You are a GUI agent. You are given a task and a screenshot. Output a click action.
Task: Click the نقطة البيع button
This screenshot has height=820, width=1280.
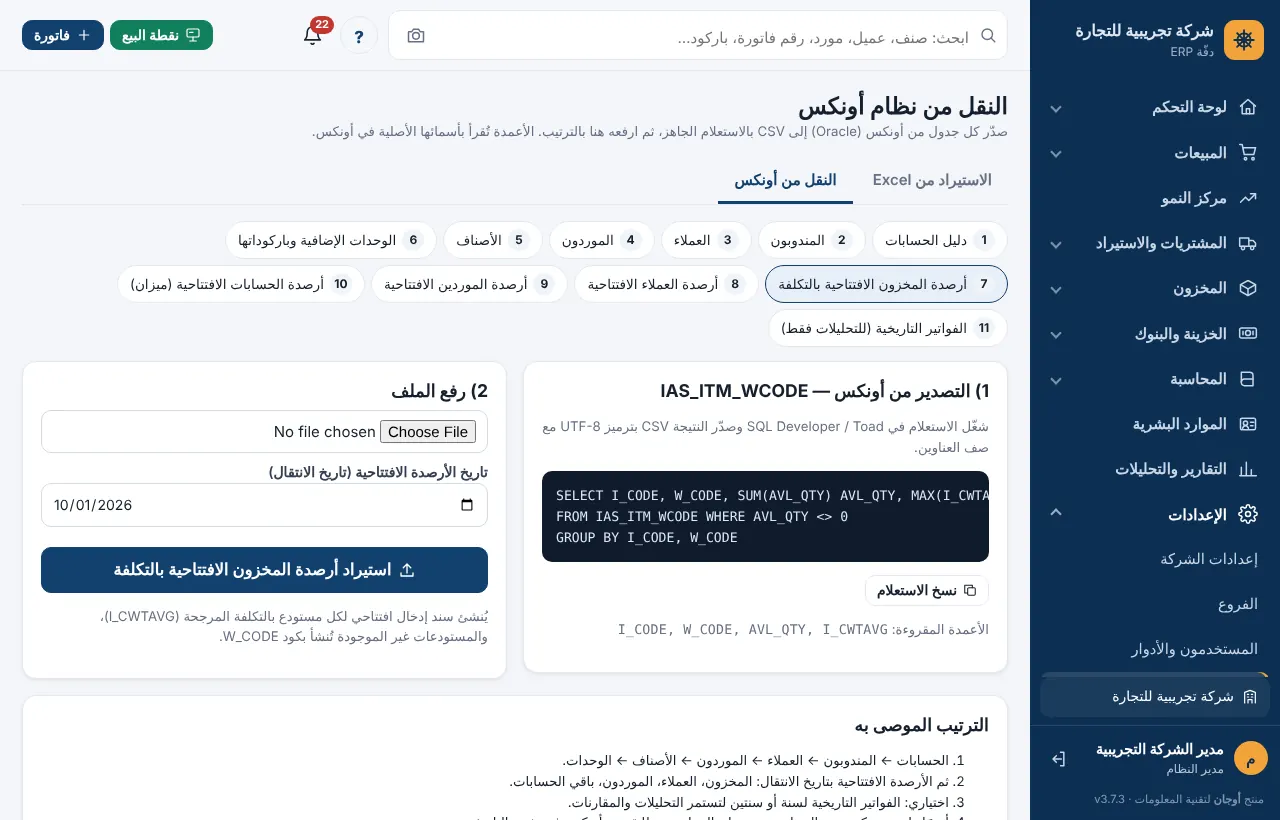(161, 35)
